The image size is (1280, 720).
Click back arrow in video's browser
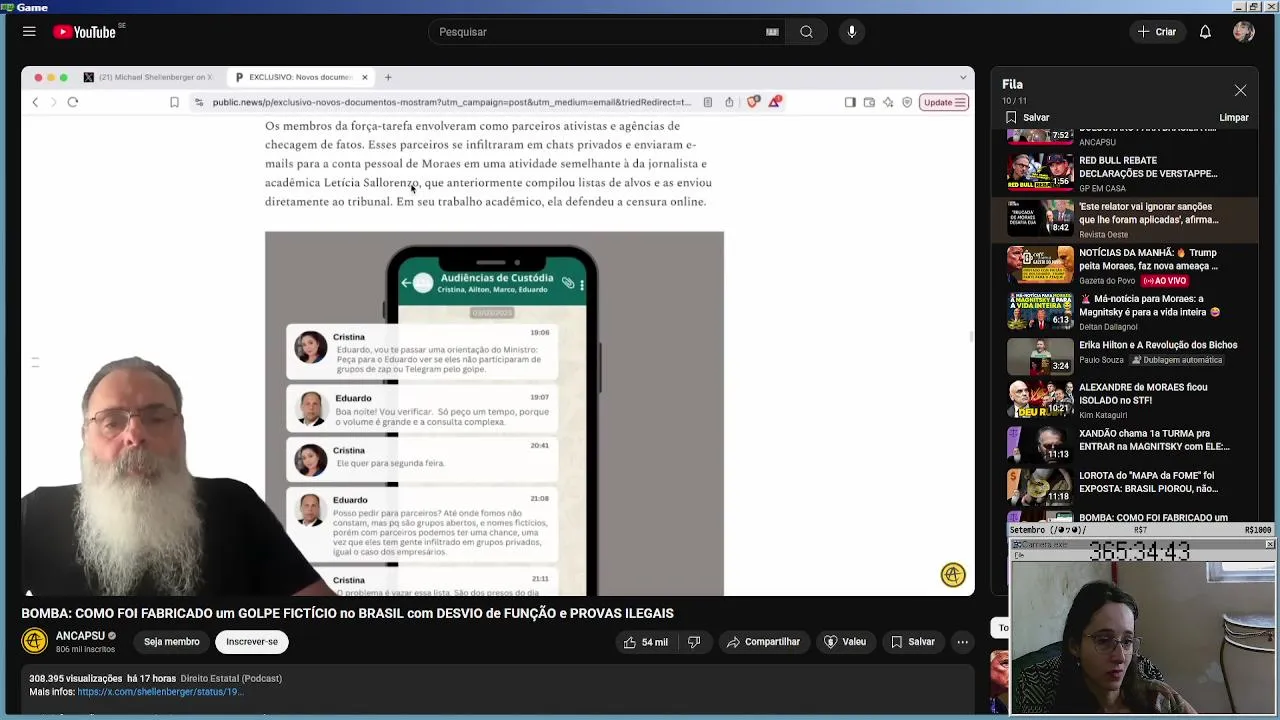click(35, 102)
